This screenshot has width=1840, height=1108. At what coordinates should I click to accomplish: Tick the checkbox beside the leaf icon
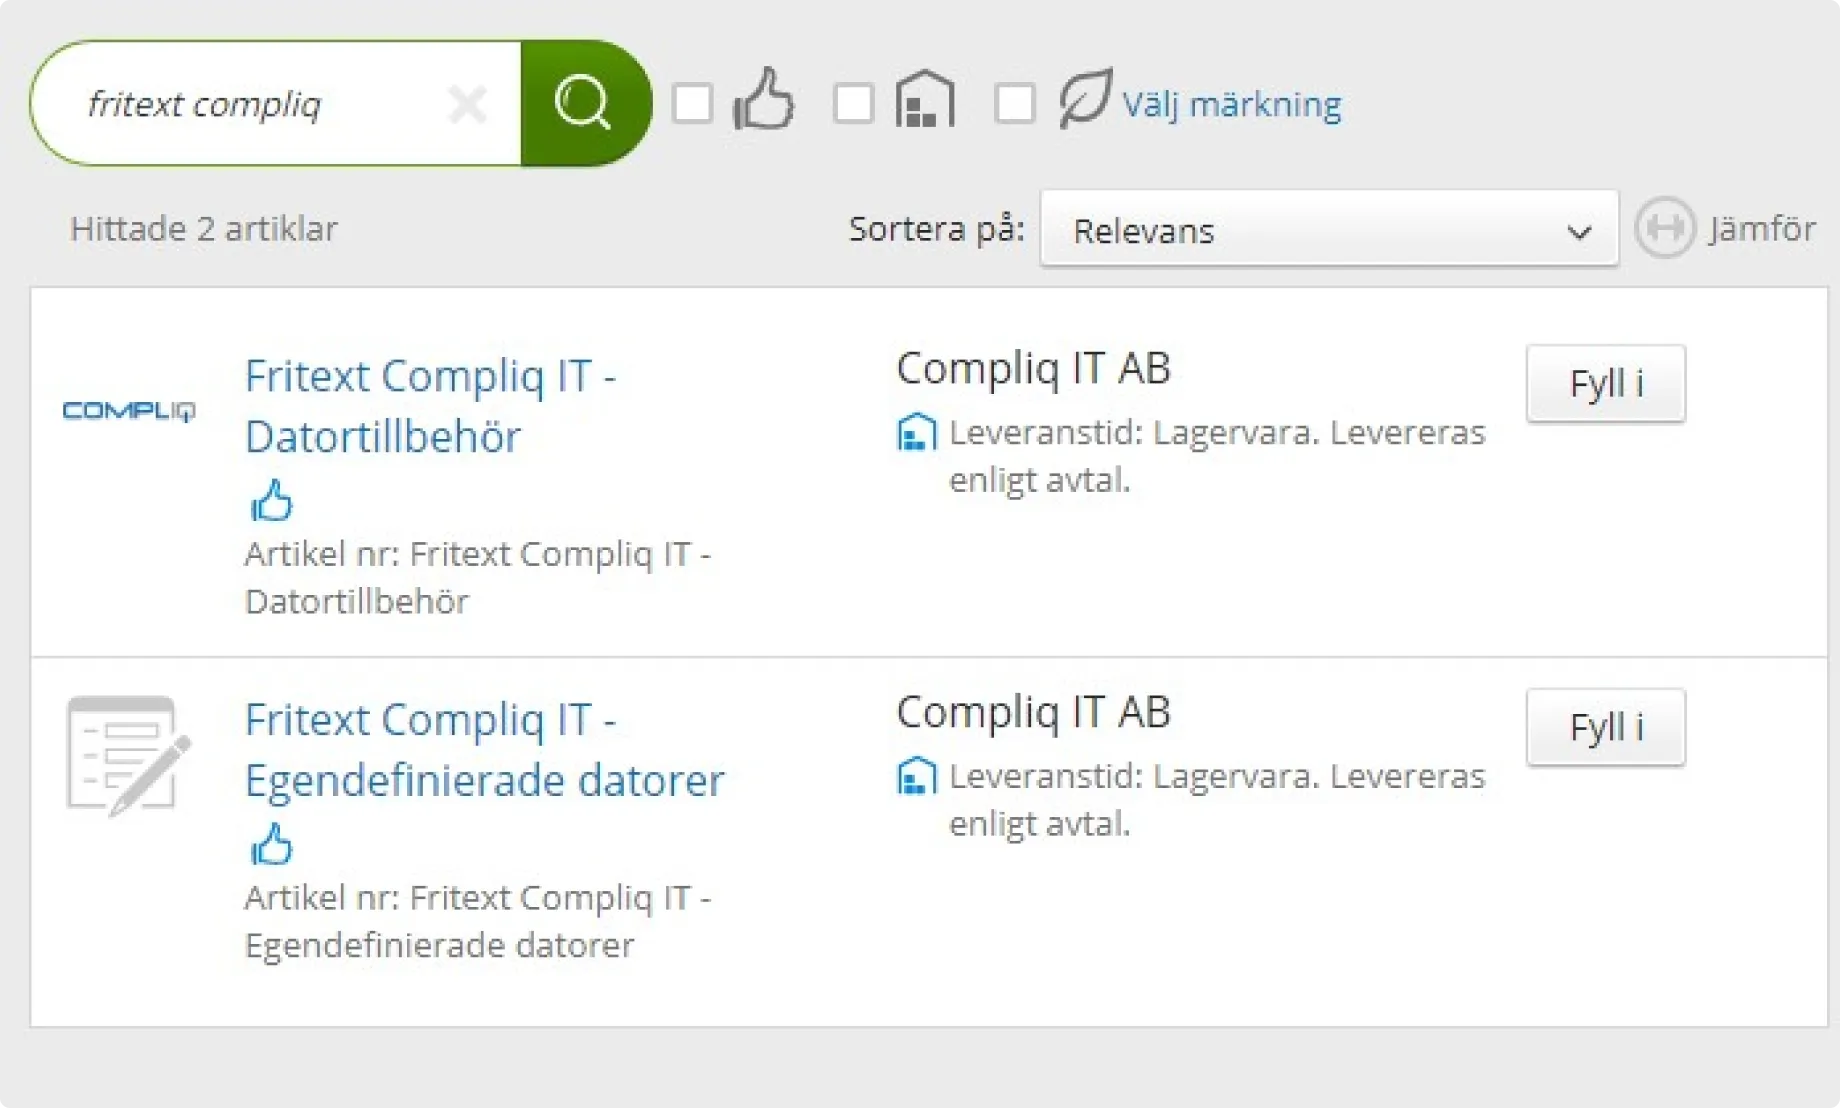pyautogui.click(x=1015, y=103)
